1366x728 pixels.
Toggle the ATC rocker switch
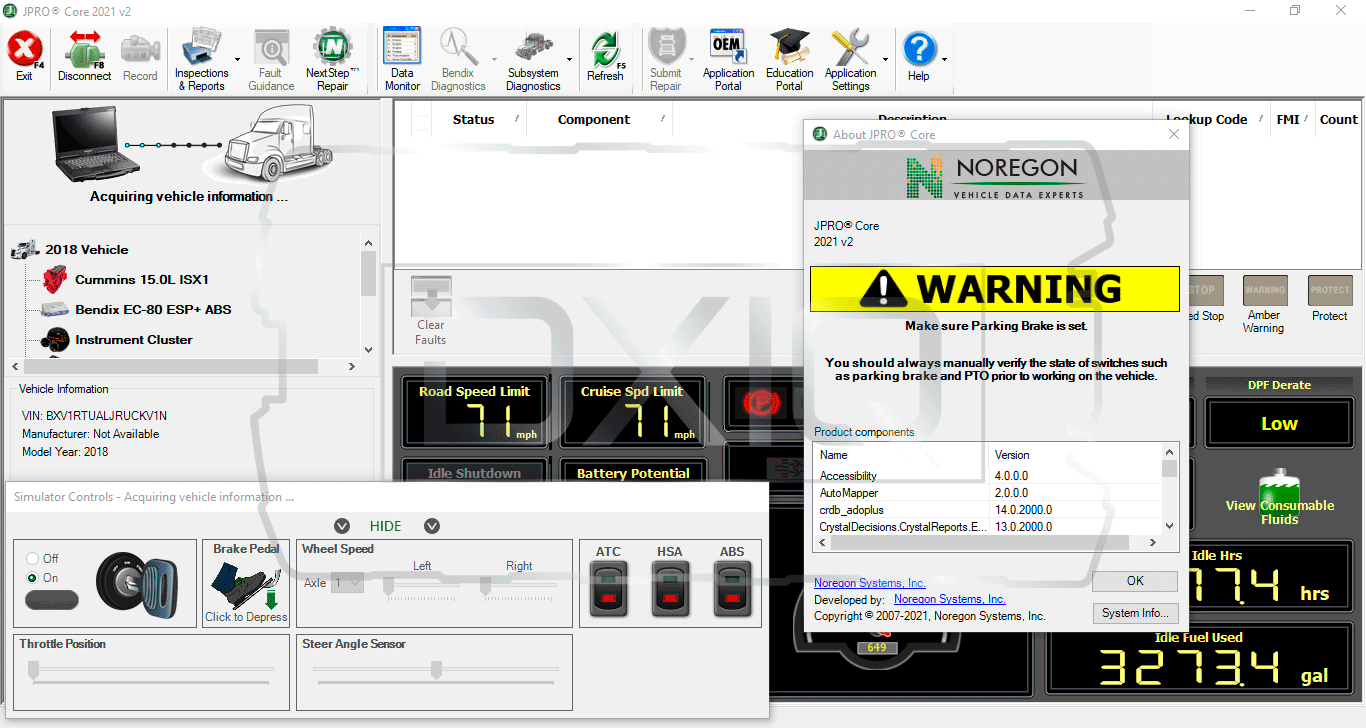(x=608, y=588)
